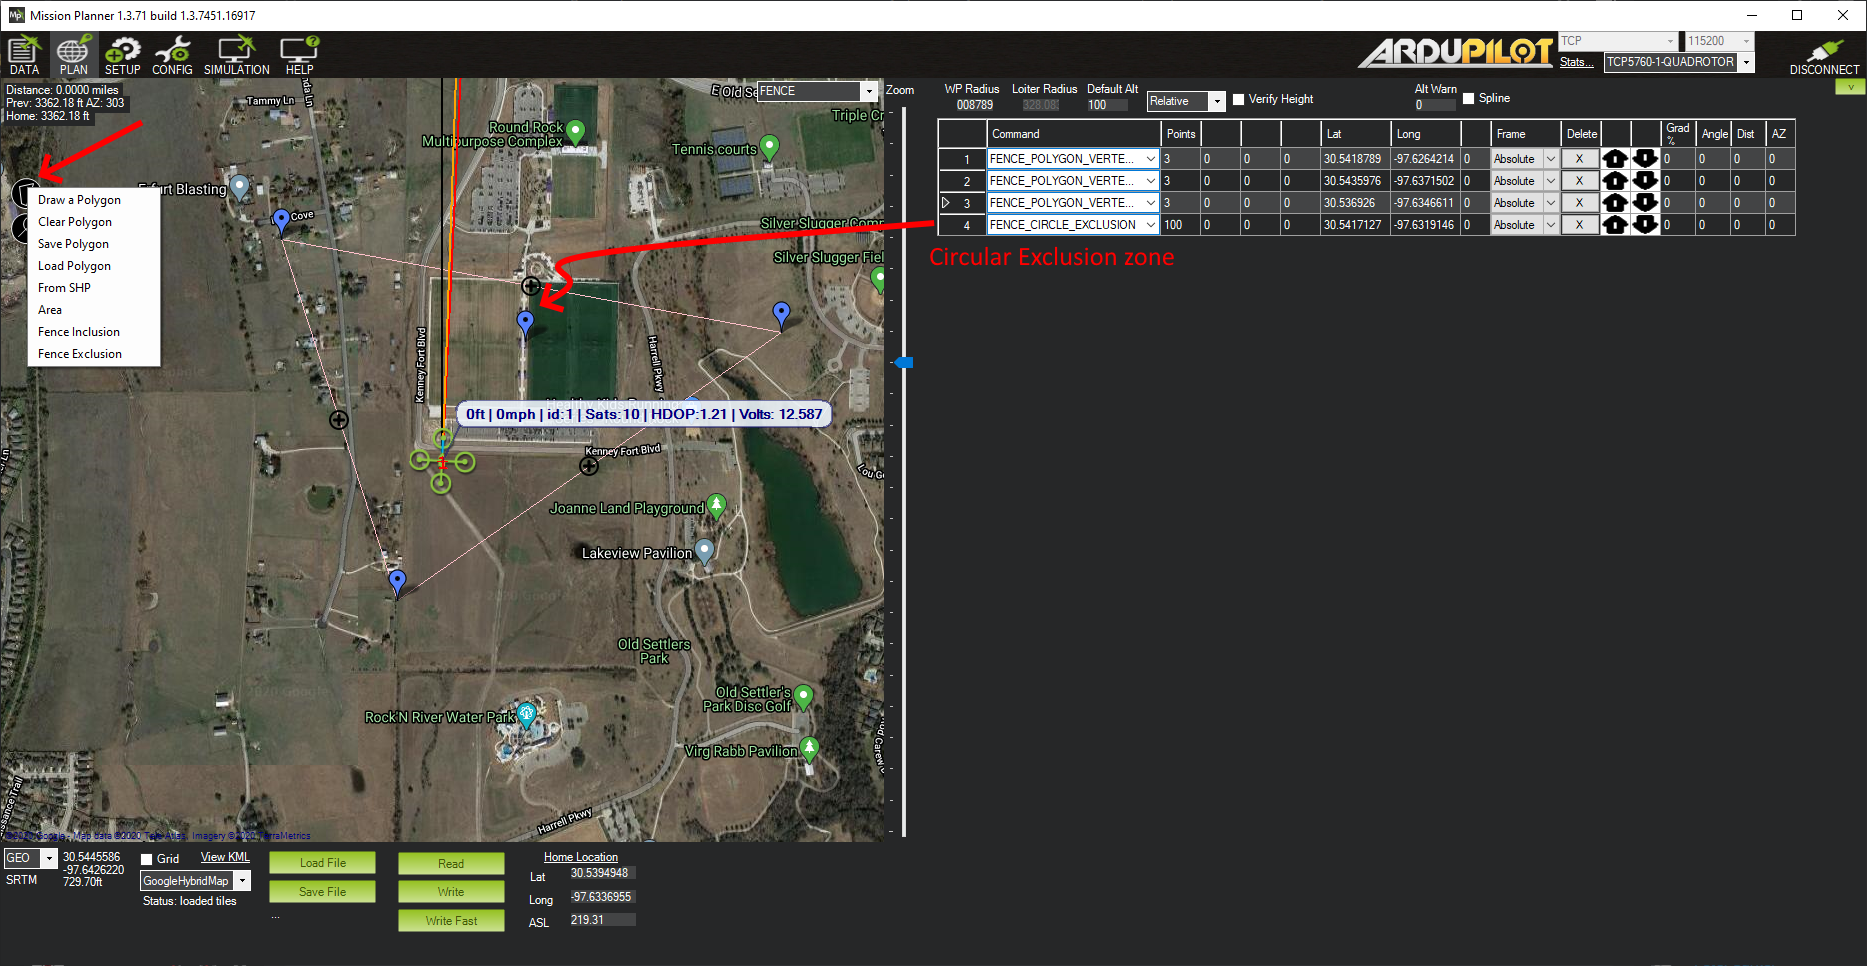
Task: Move the FENCE_CIRCLE_EXCLUSION row down
Action: pos(1646,224)
